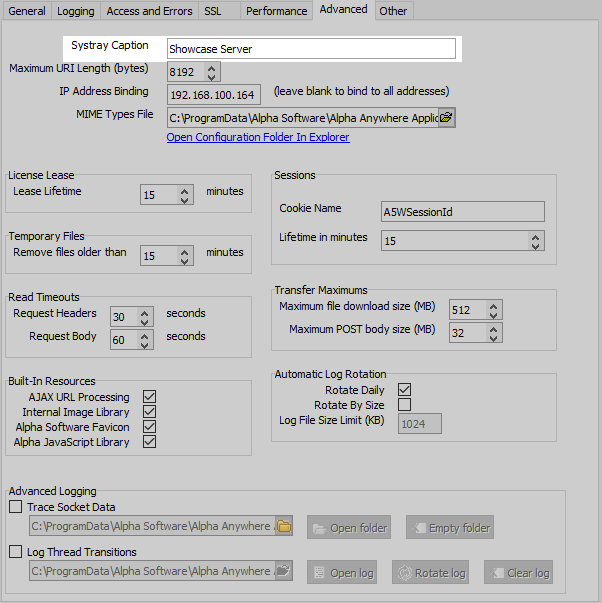602x603 pixels.
Task: Open the Other tab
Action: coord(393,11)
